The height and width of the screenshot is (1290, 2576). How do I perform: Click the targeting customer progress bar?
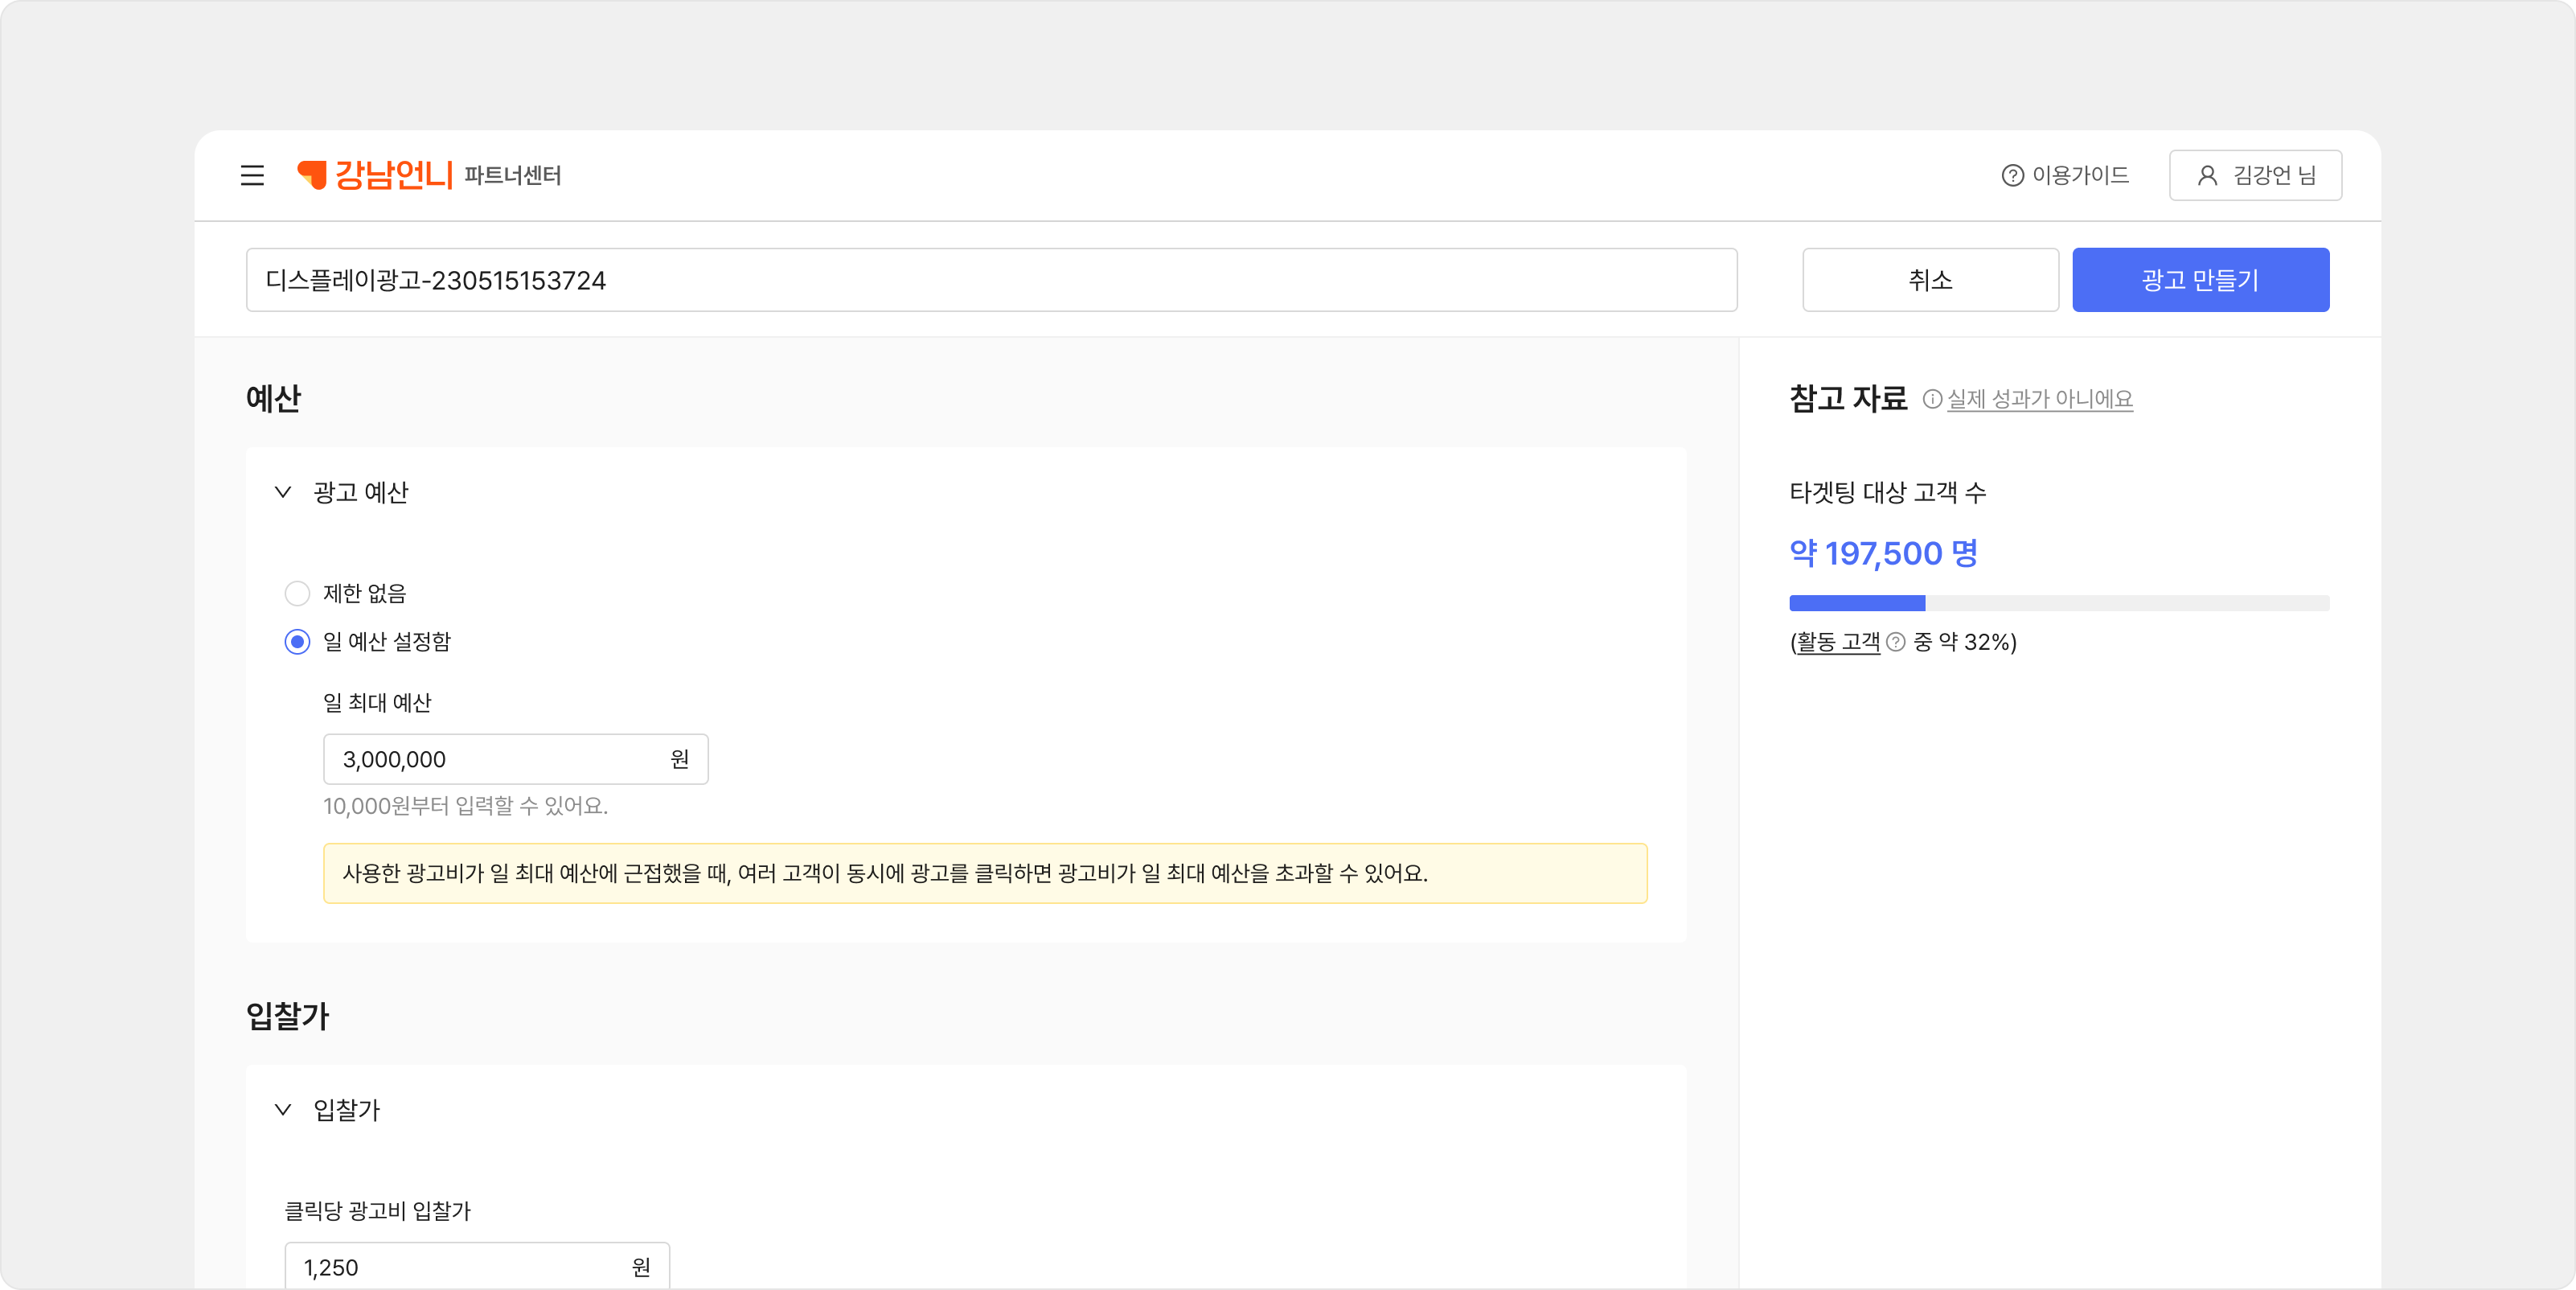point(2058,603)
